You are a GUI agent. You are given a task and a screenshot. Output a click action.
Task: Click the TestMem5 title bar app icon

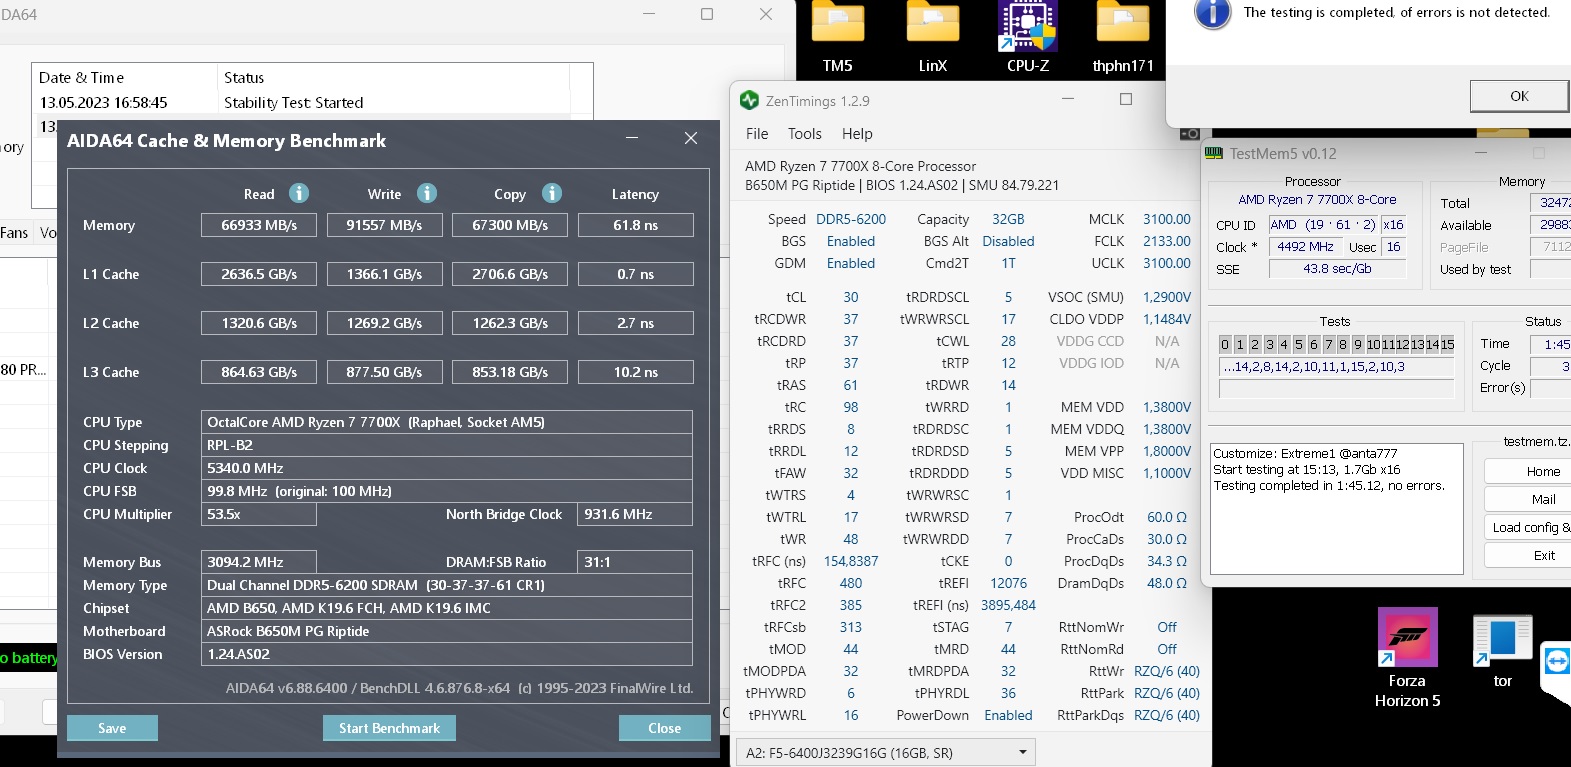pos(1214,153)
